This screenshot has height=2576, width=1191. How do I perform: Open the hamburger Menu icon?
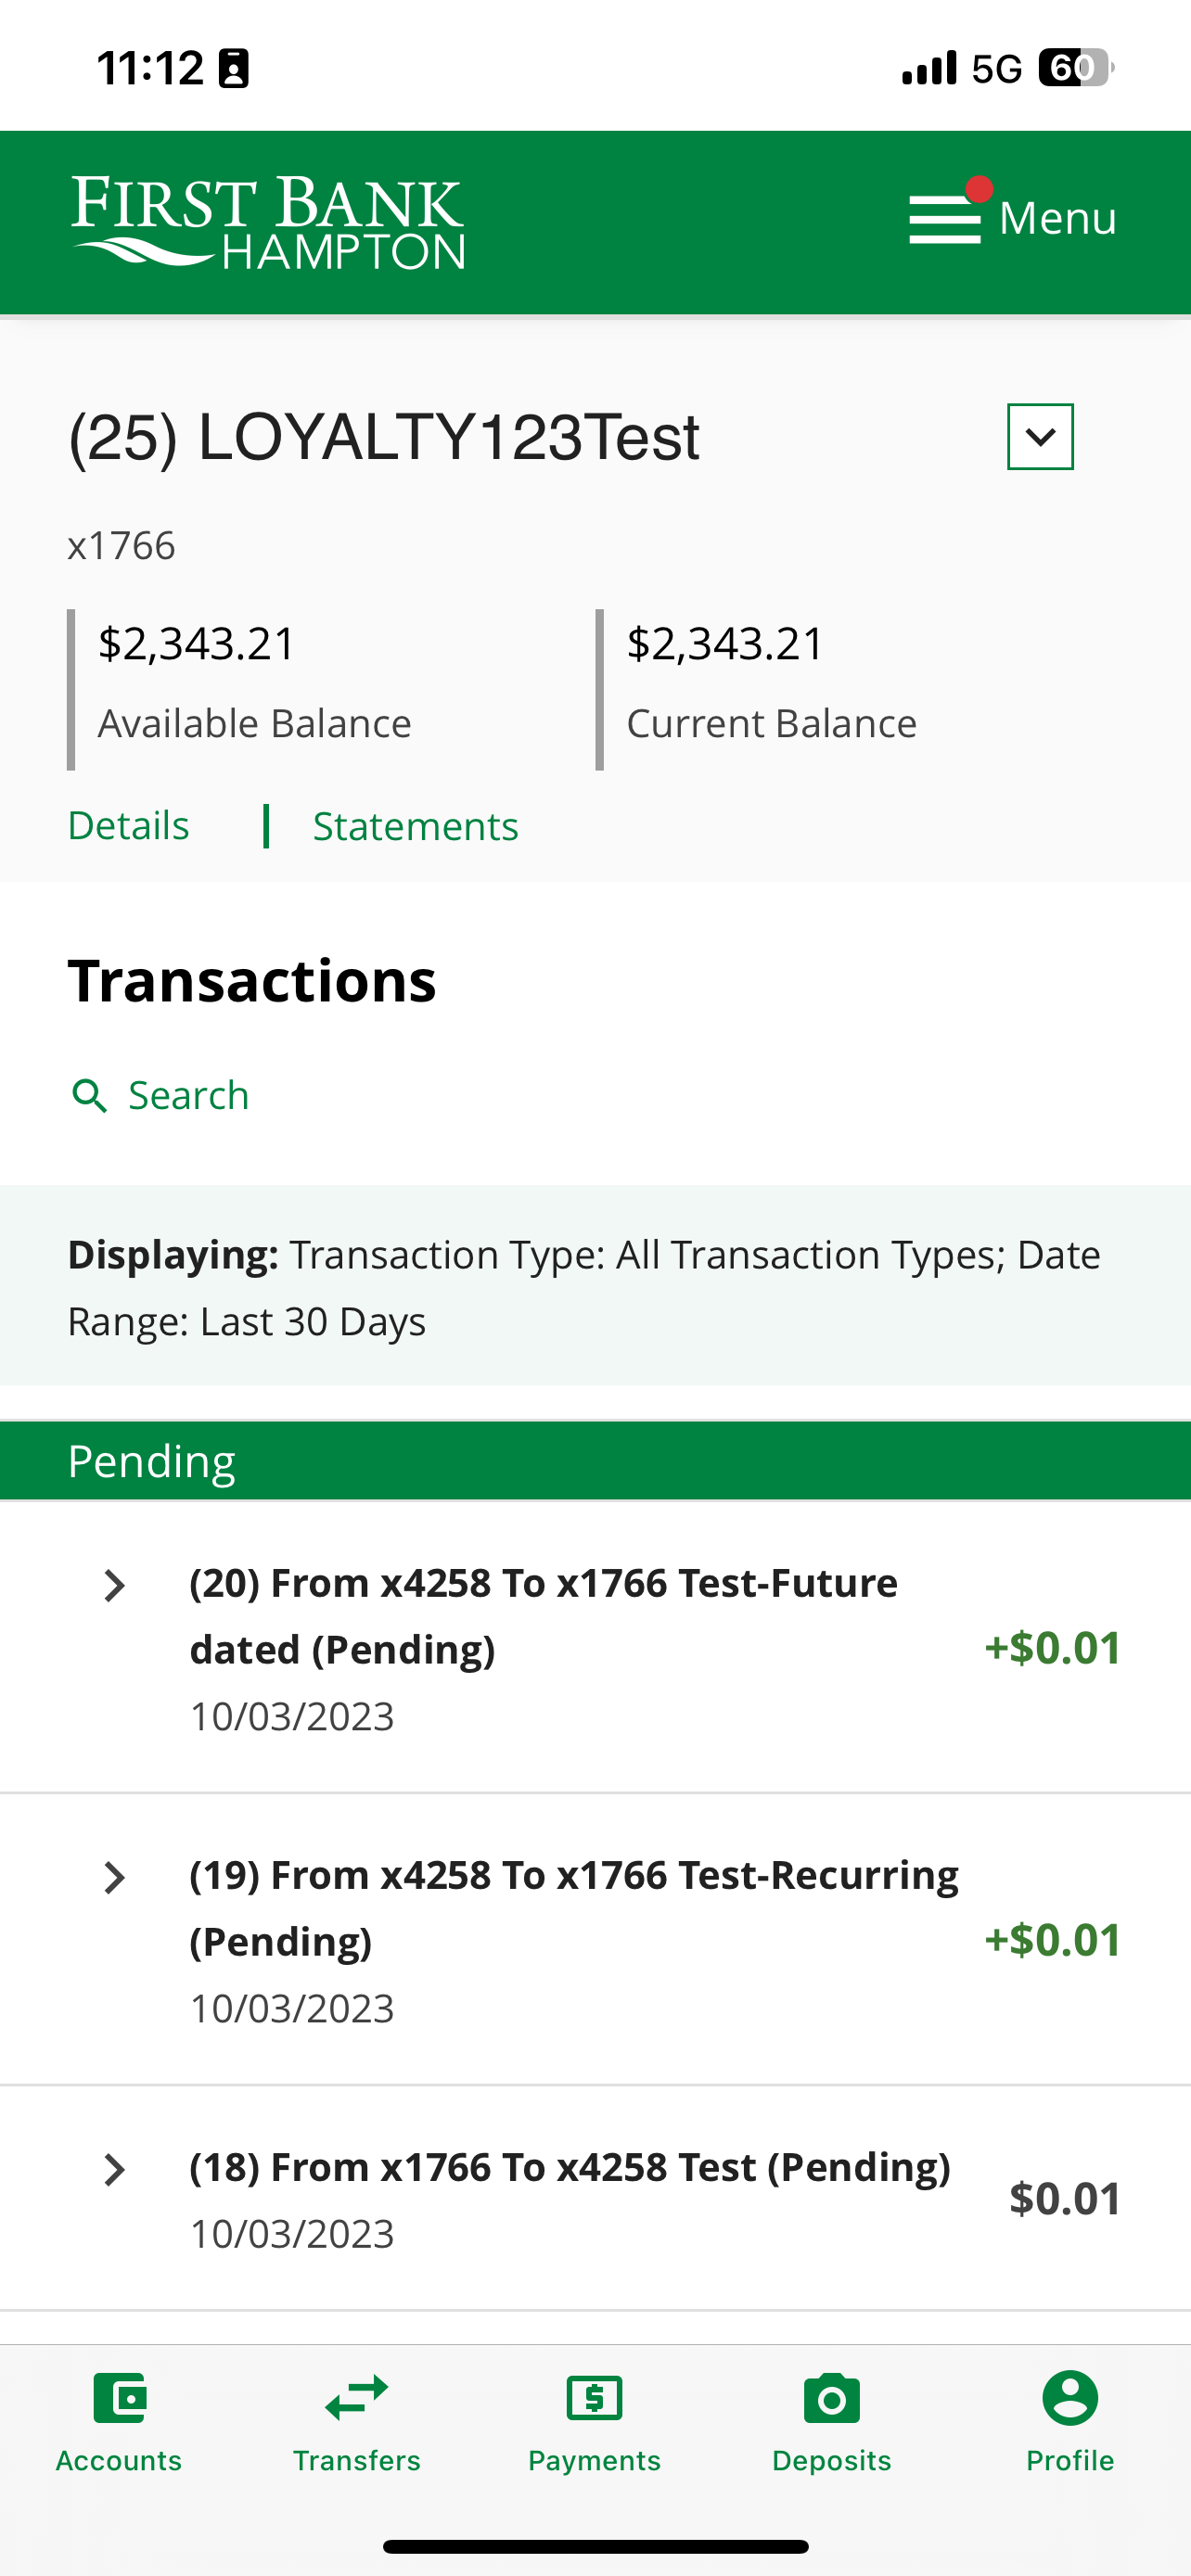944,219
